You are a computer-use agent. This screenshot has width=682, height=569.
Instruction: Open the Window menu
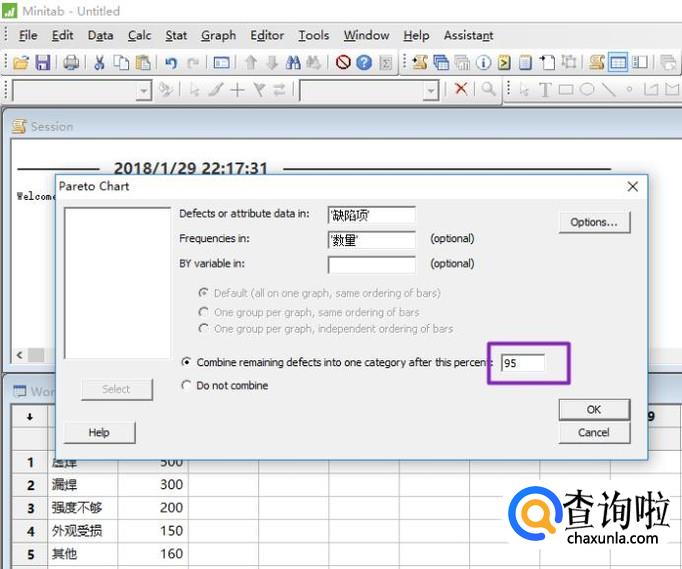pos(366,35)
